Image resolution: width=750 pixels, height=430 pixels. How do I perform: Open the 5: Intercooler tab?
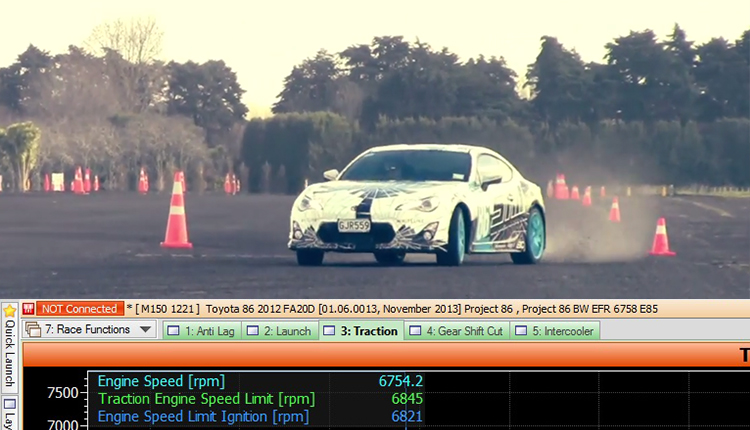[555, 331]
